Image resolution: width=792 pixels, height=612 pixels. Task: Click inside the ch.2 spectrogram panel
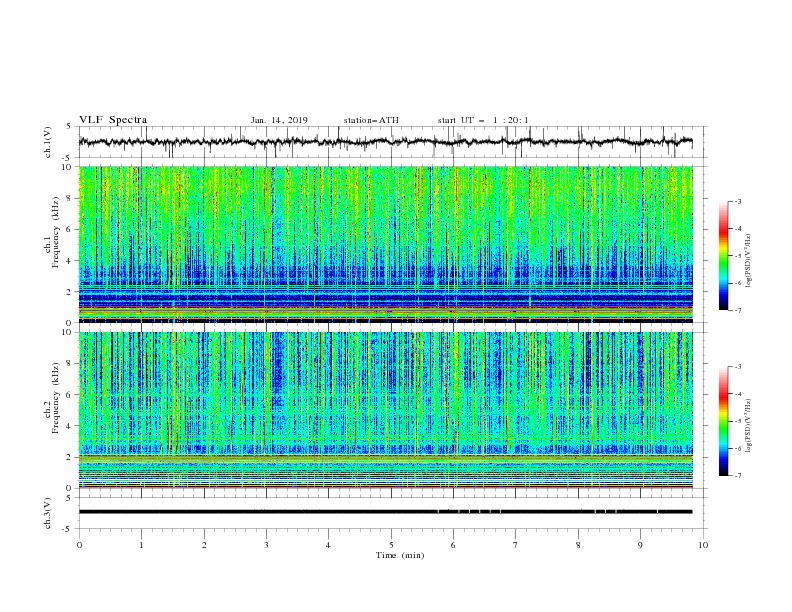click(385, 410)
